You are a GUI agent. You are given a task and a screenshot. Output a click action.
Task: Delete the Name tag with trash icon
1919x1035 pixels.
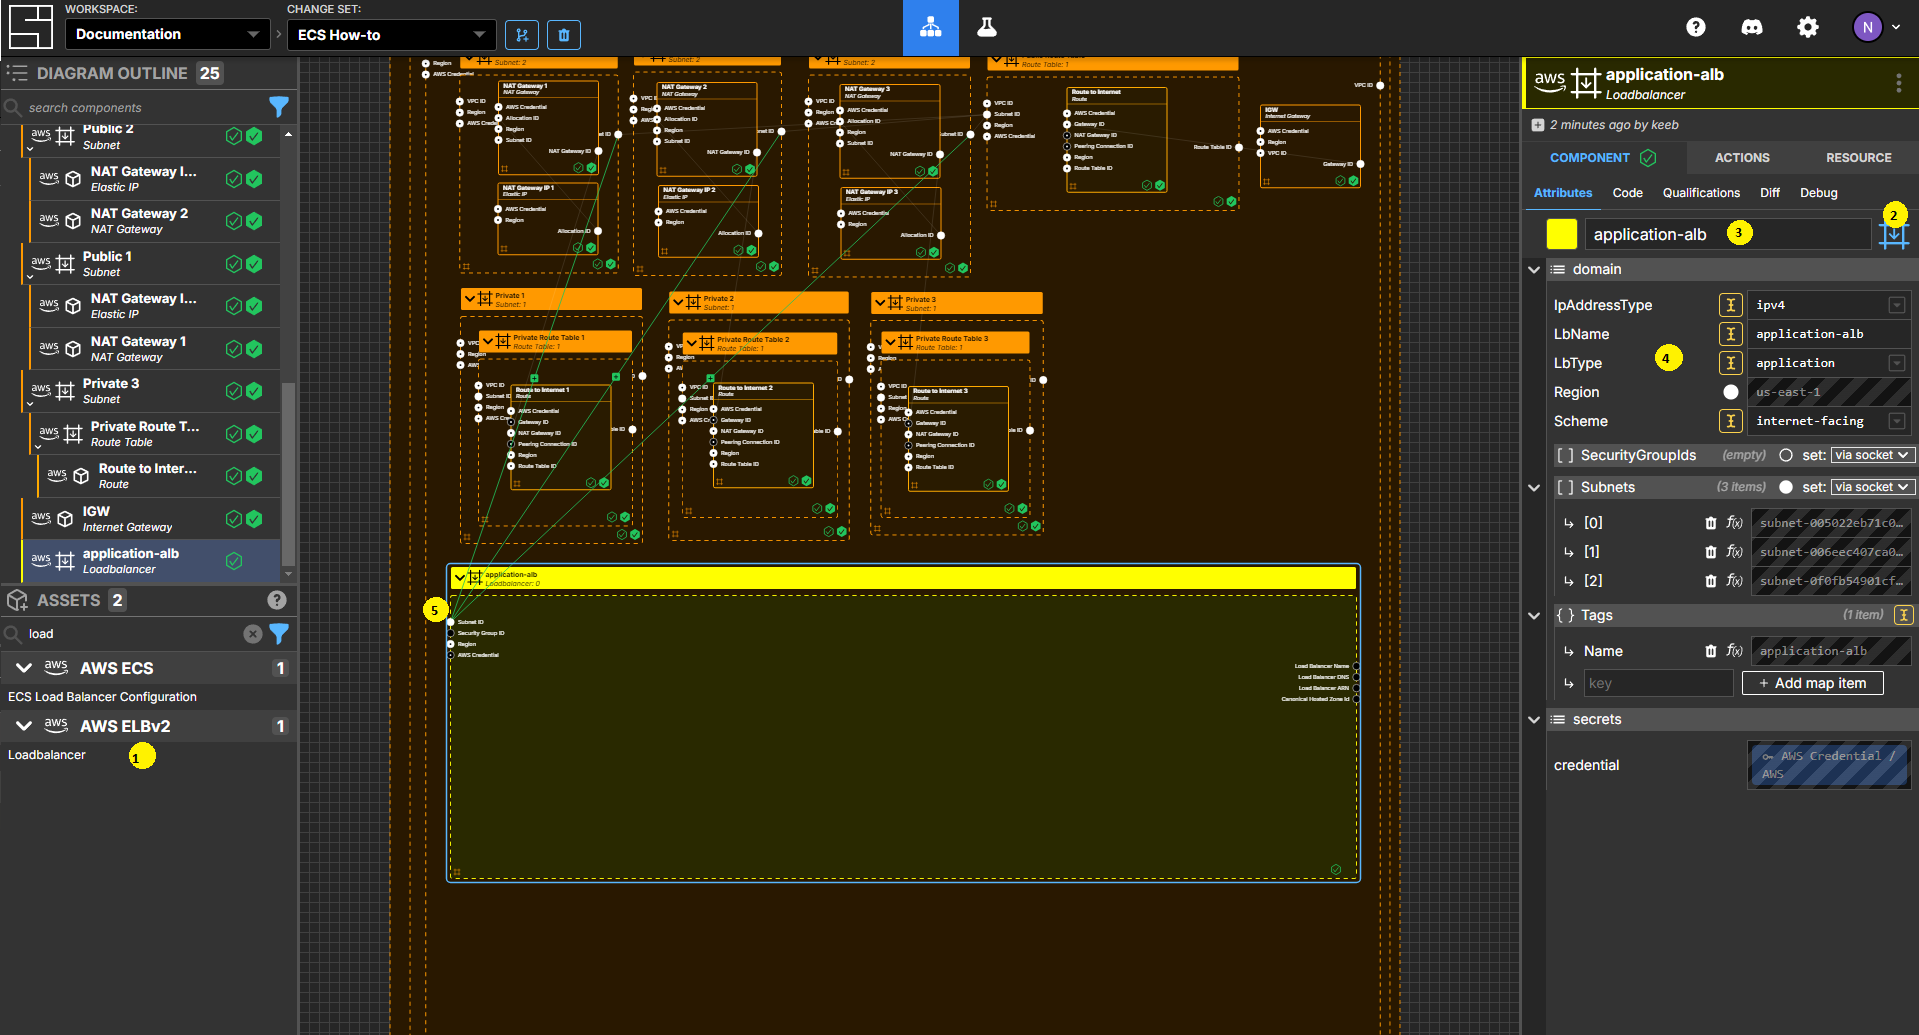(x=1711, y=651)
